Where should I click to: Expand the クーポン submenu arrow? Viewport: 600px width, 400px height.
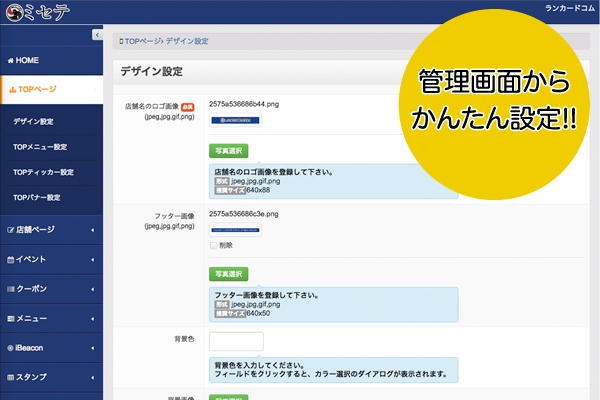pos(92,289)
